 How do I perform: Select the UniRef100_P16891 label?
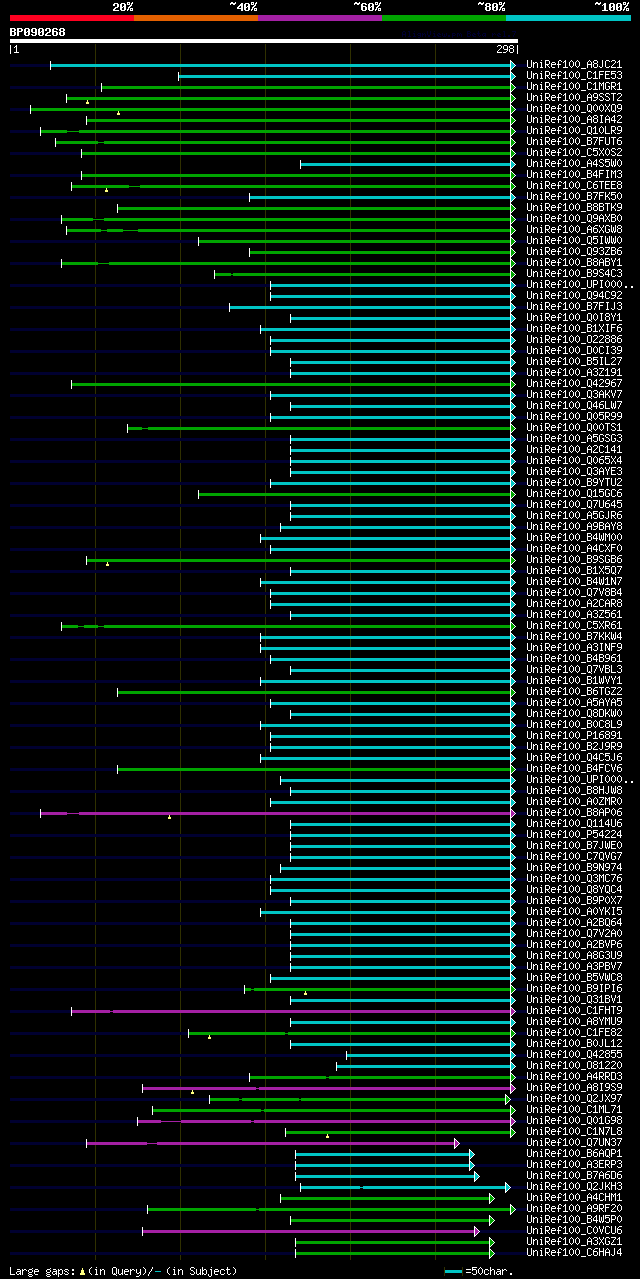[x=574, y=735]
